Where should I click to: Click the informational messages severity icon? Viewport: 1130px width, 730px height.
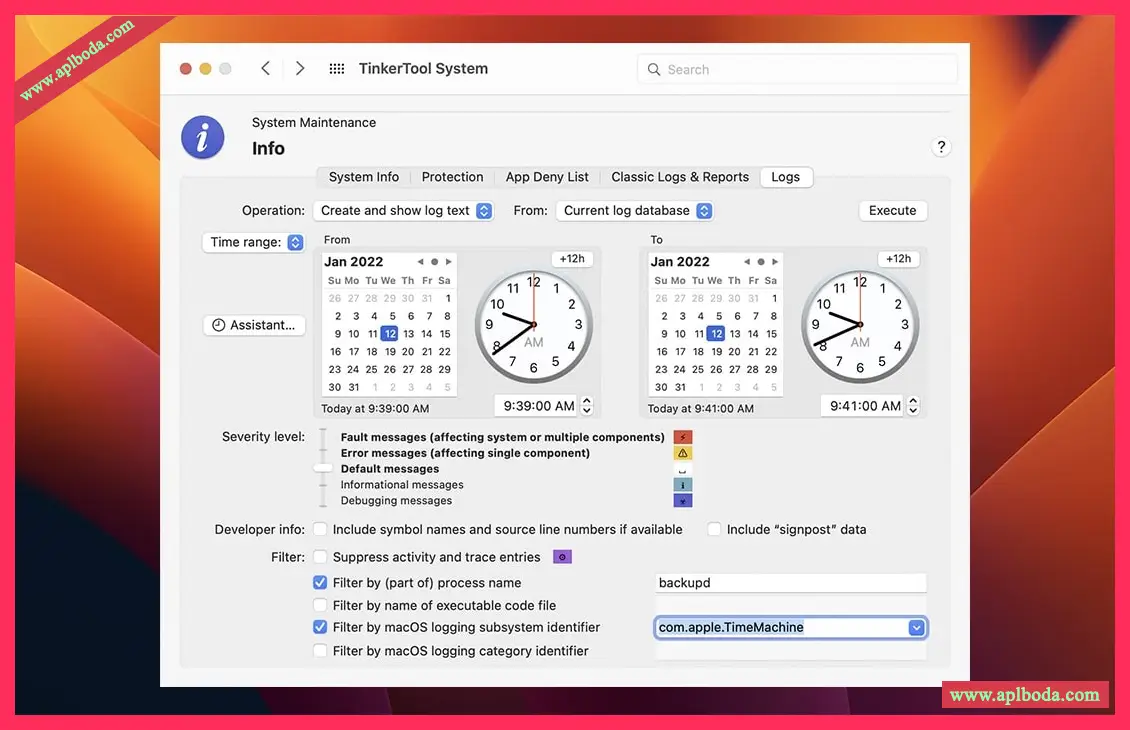[x=683, y=485]
